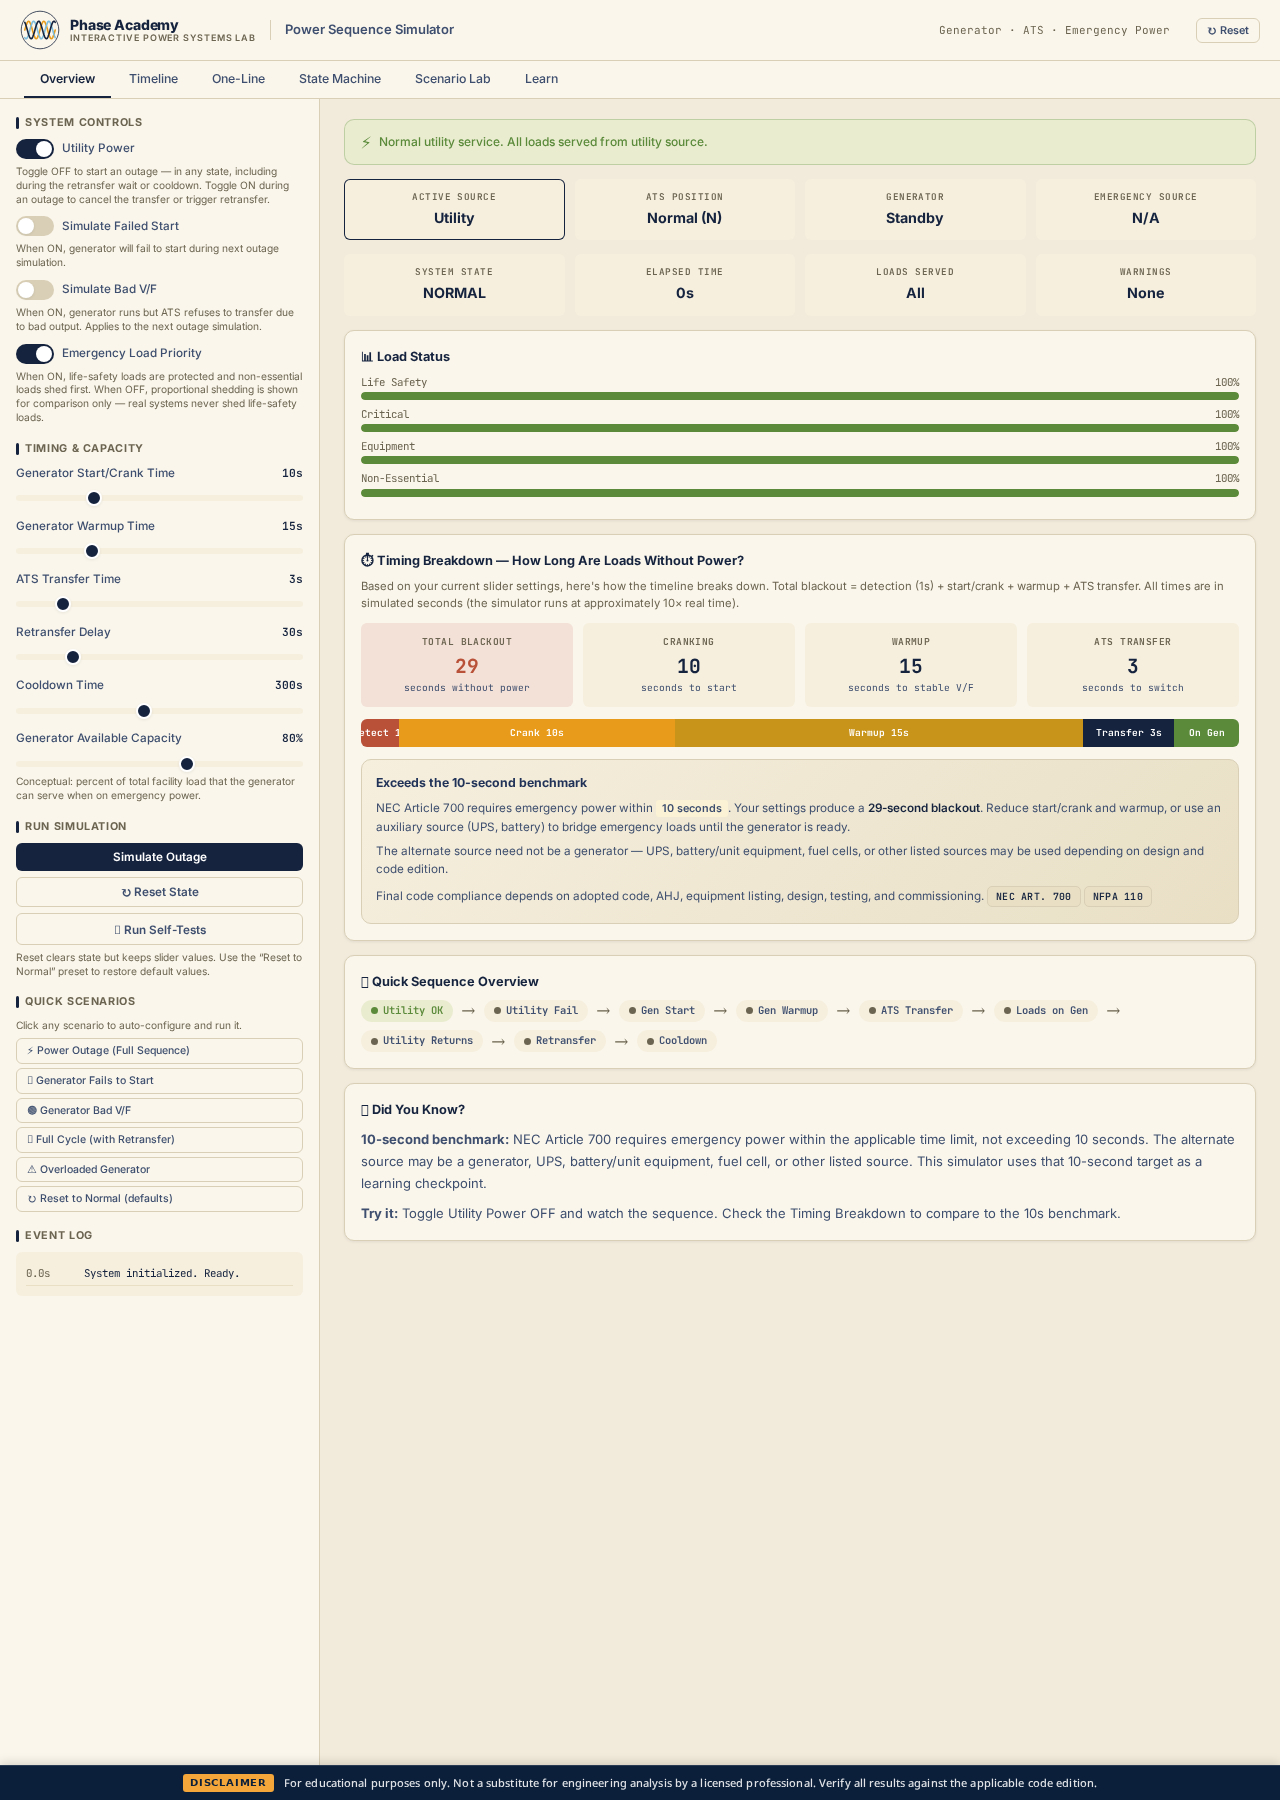Switch to the Overview tab

click(67, 79)
